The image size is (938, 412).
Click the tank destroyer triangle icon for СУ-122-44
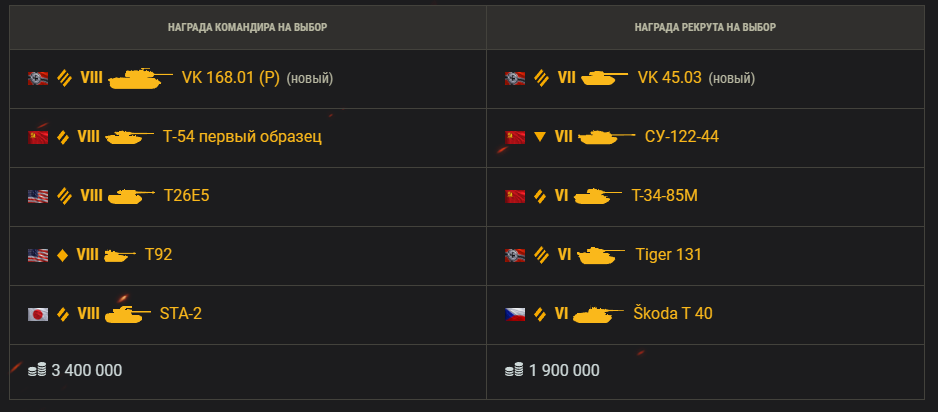[540, 137]
